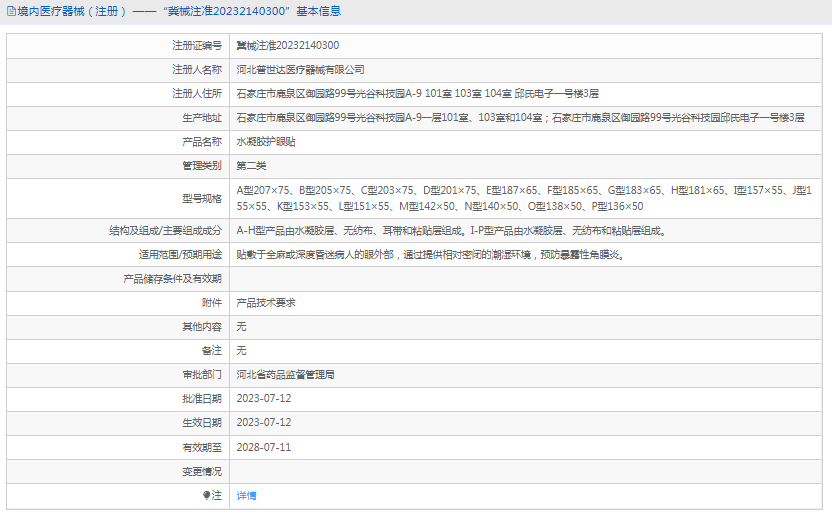The image size is (832, 515).
Task: Select registration number 冀械注准20232140300 in table
Action: [x=287, y=46]
